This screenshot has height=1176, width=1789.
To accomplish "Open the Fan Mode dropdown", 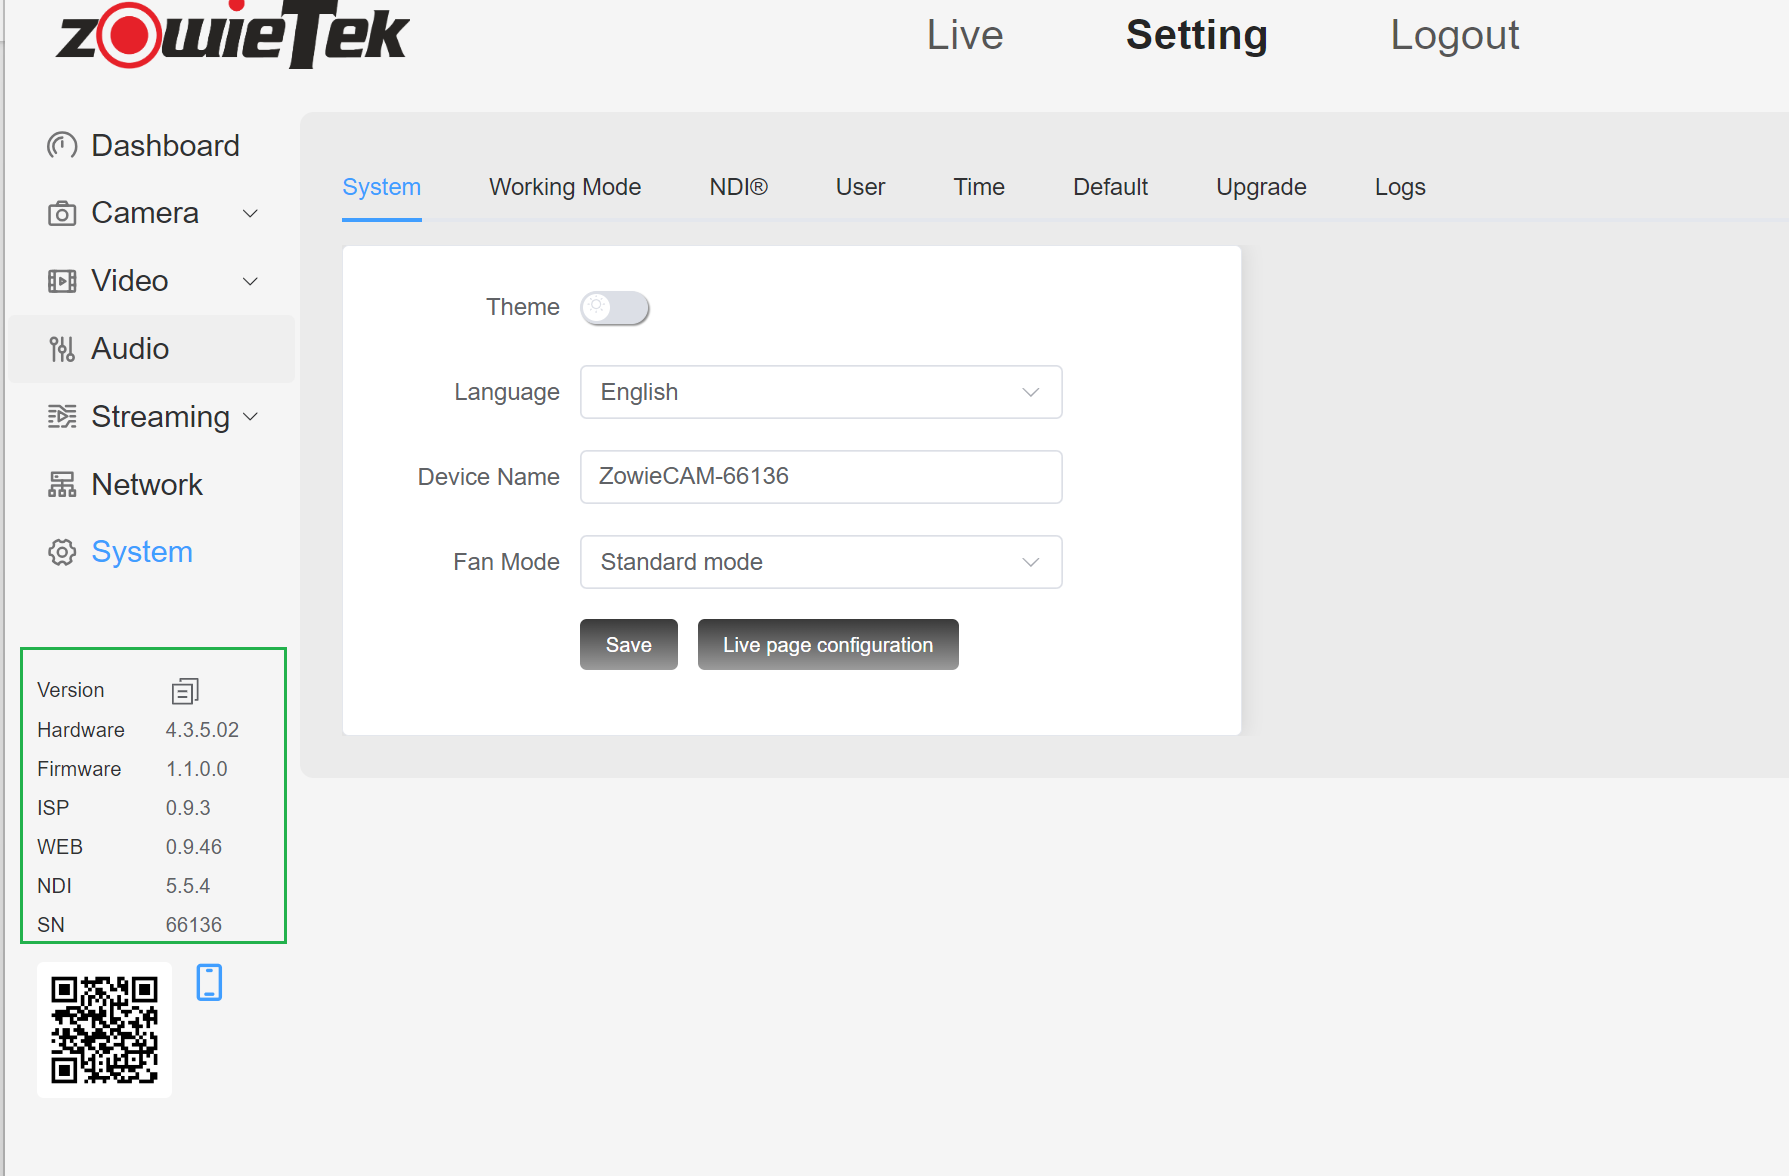I will [x=820, y=562].
